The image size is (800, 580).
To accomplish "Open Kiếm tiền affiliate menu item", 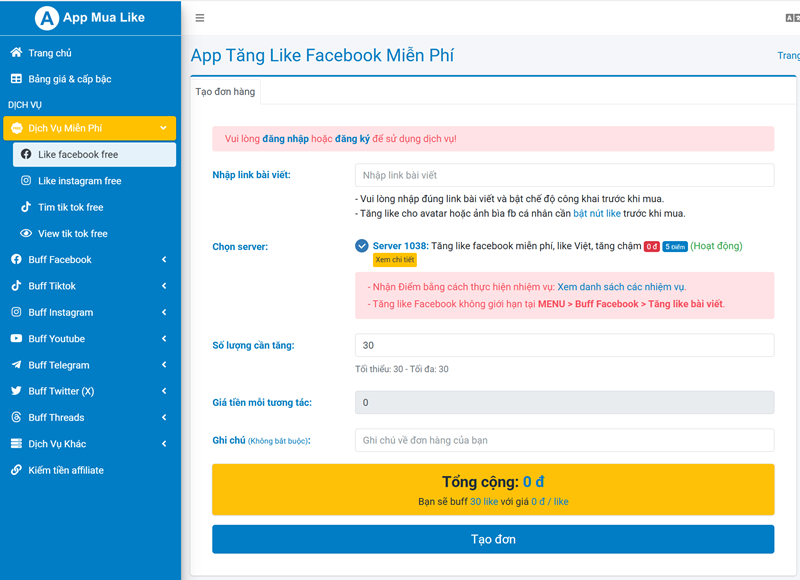I will pyautogui.click(x=90, y=470).
